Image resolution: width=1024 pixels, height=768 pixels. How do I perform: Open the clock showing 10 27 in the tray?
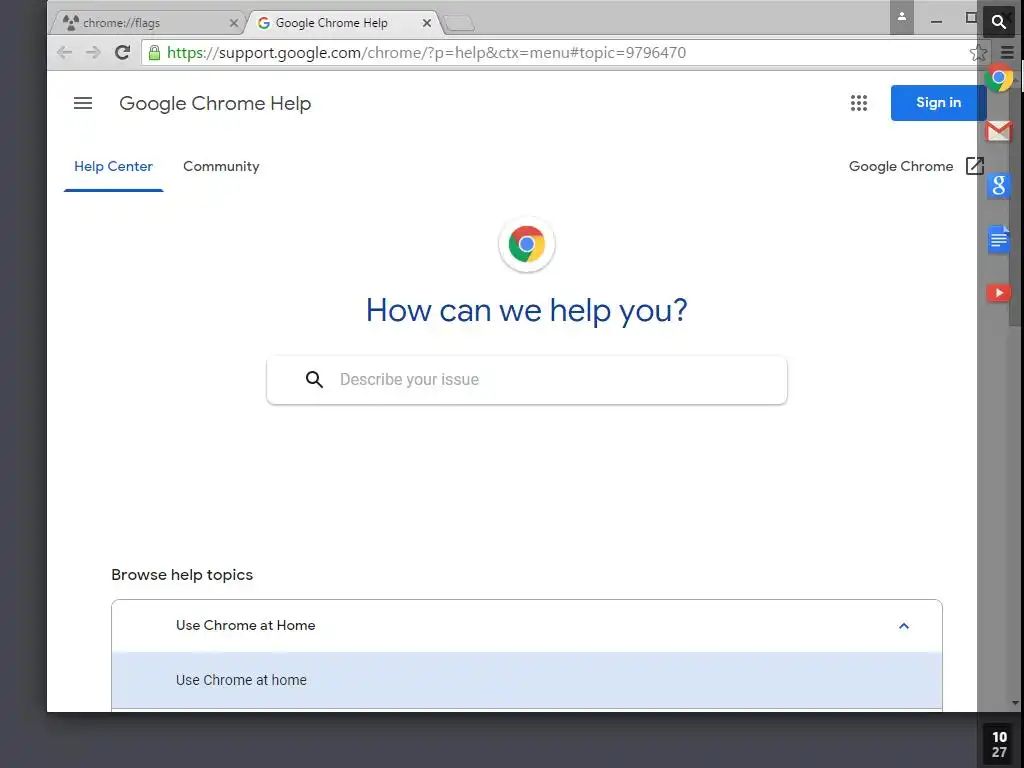999,744
